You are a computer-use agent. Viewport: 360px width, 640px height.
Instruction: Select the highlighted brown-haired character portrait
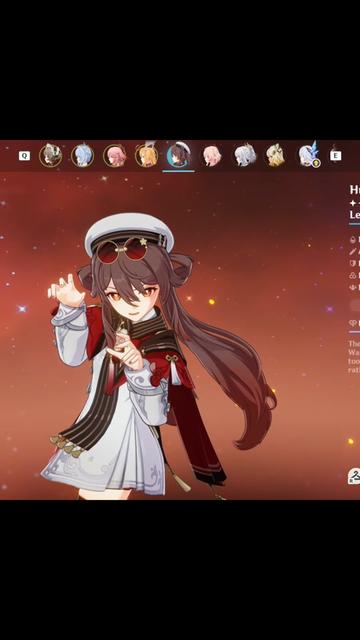click(x=178, y=156)
